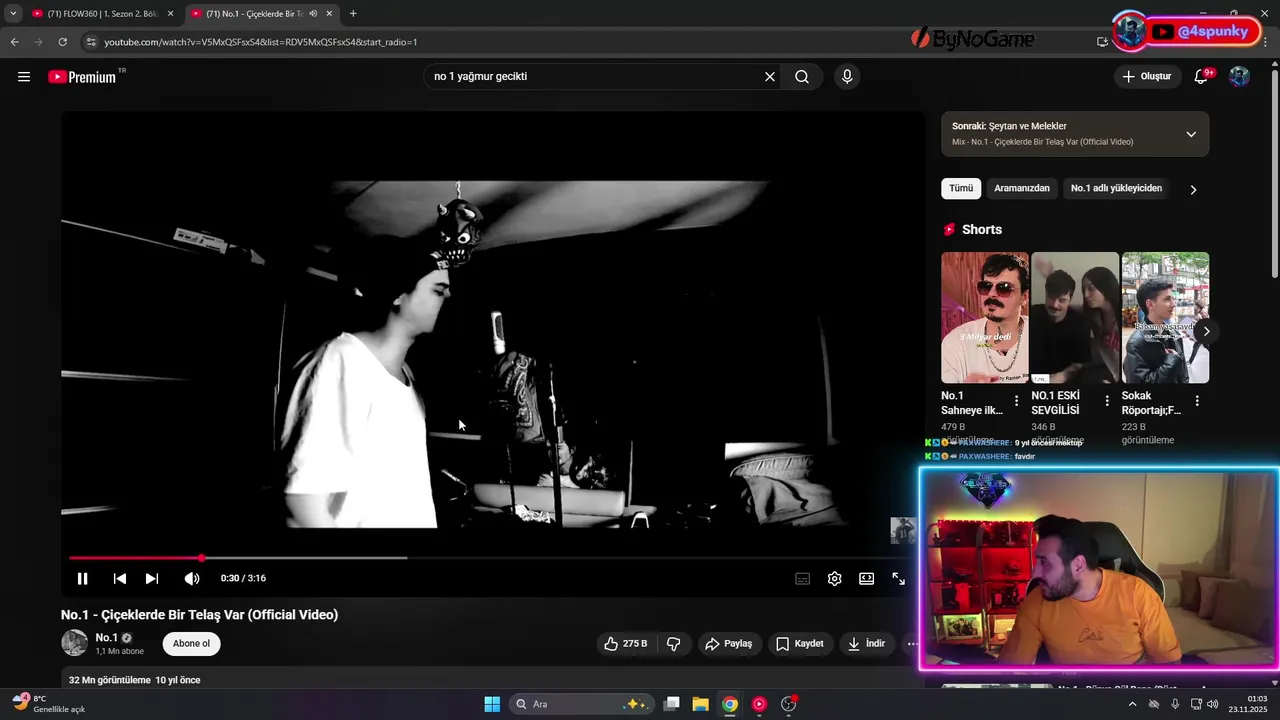Viewport: 1280px width, 720px height.
Task: Close the FLOW360 browser tab
Action: [x=170, y=14]
